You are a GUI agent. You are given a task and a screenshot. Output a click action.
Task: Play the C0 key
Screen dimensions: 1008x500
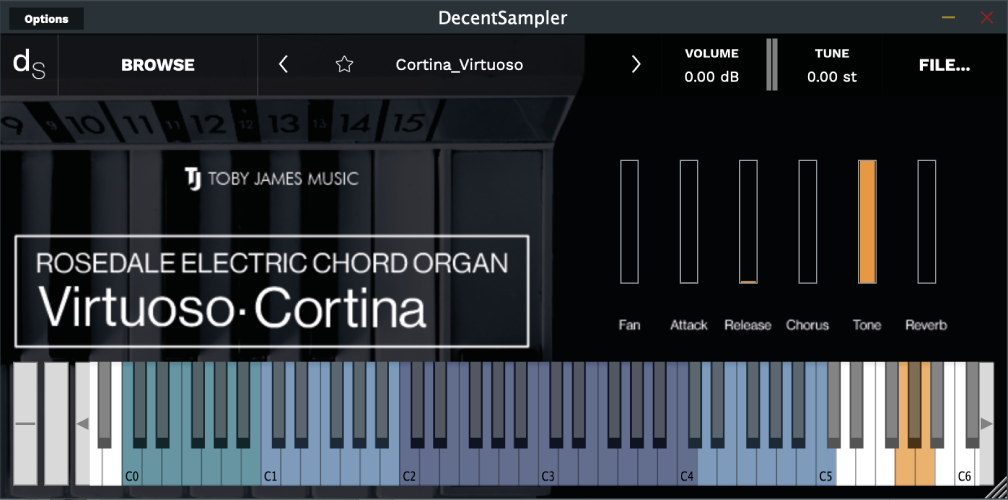(x=132, y=469)
